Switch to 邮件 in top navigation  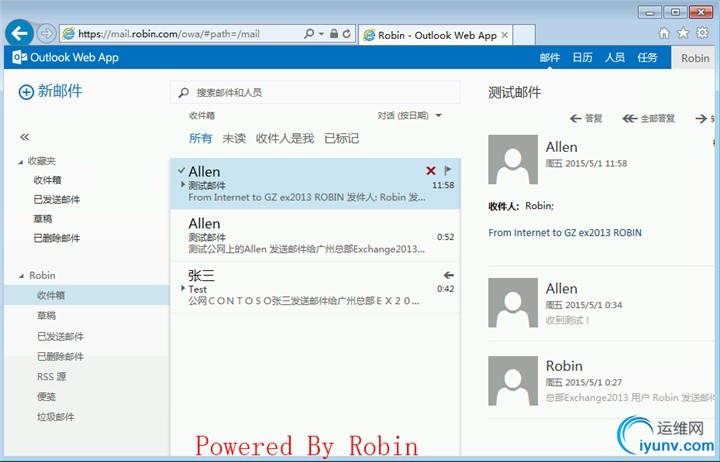point(550,57)
